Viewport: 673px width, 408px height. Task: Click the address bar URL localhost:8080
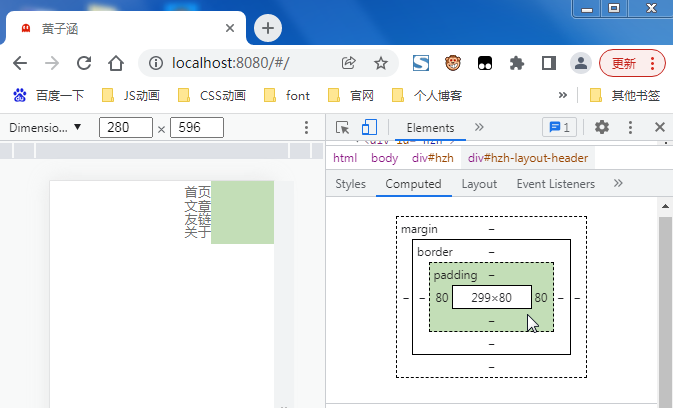click(230, 63)
